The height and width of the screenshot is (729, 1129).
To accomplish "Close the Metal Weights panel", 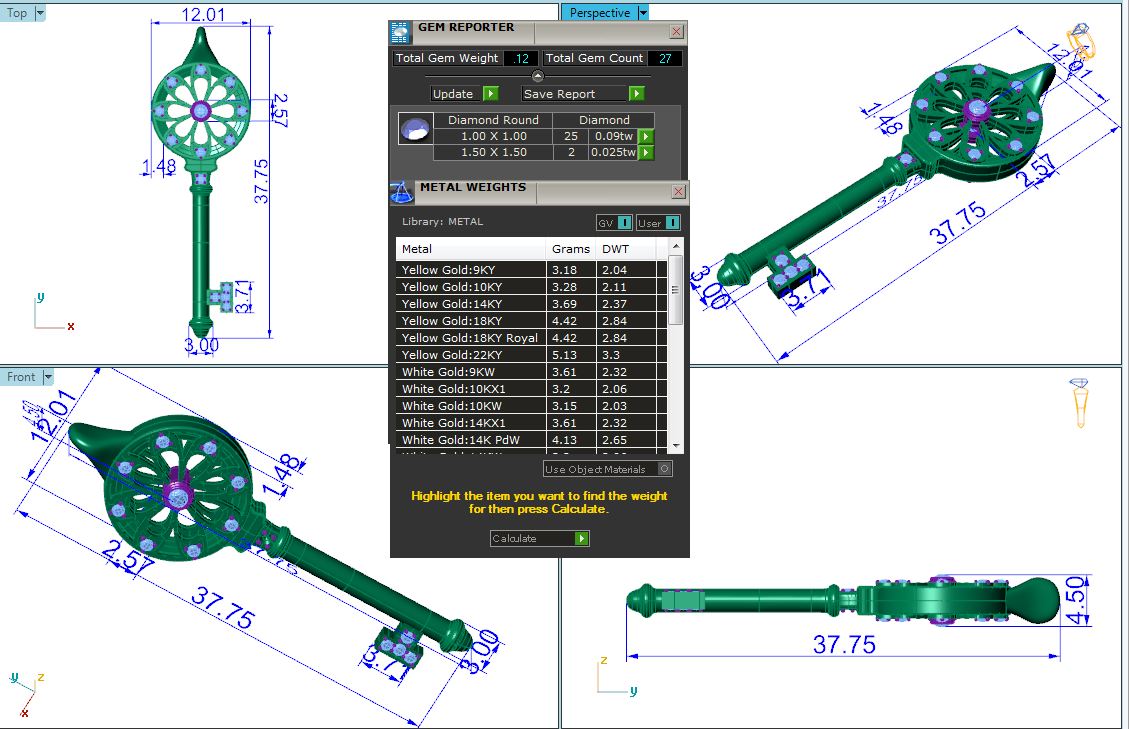I will 678,191.
